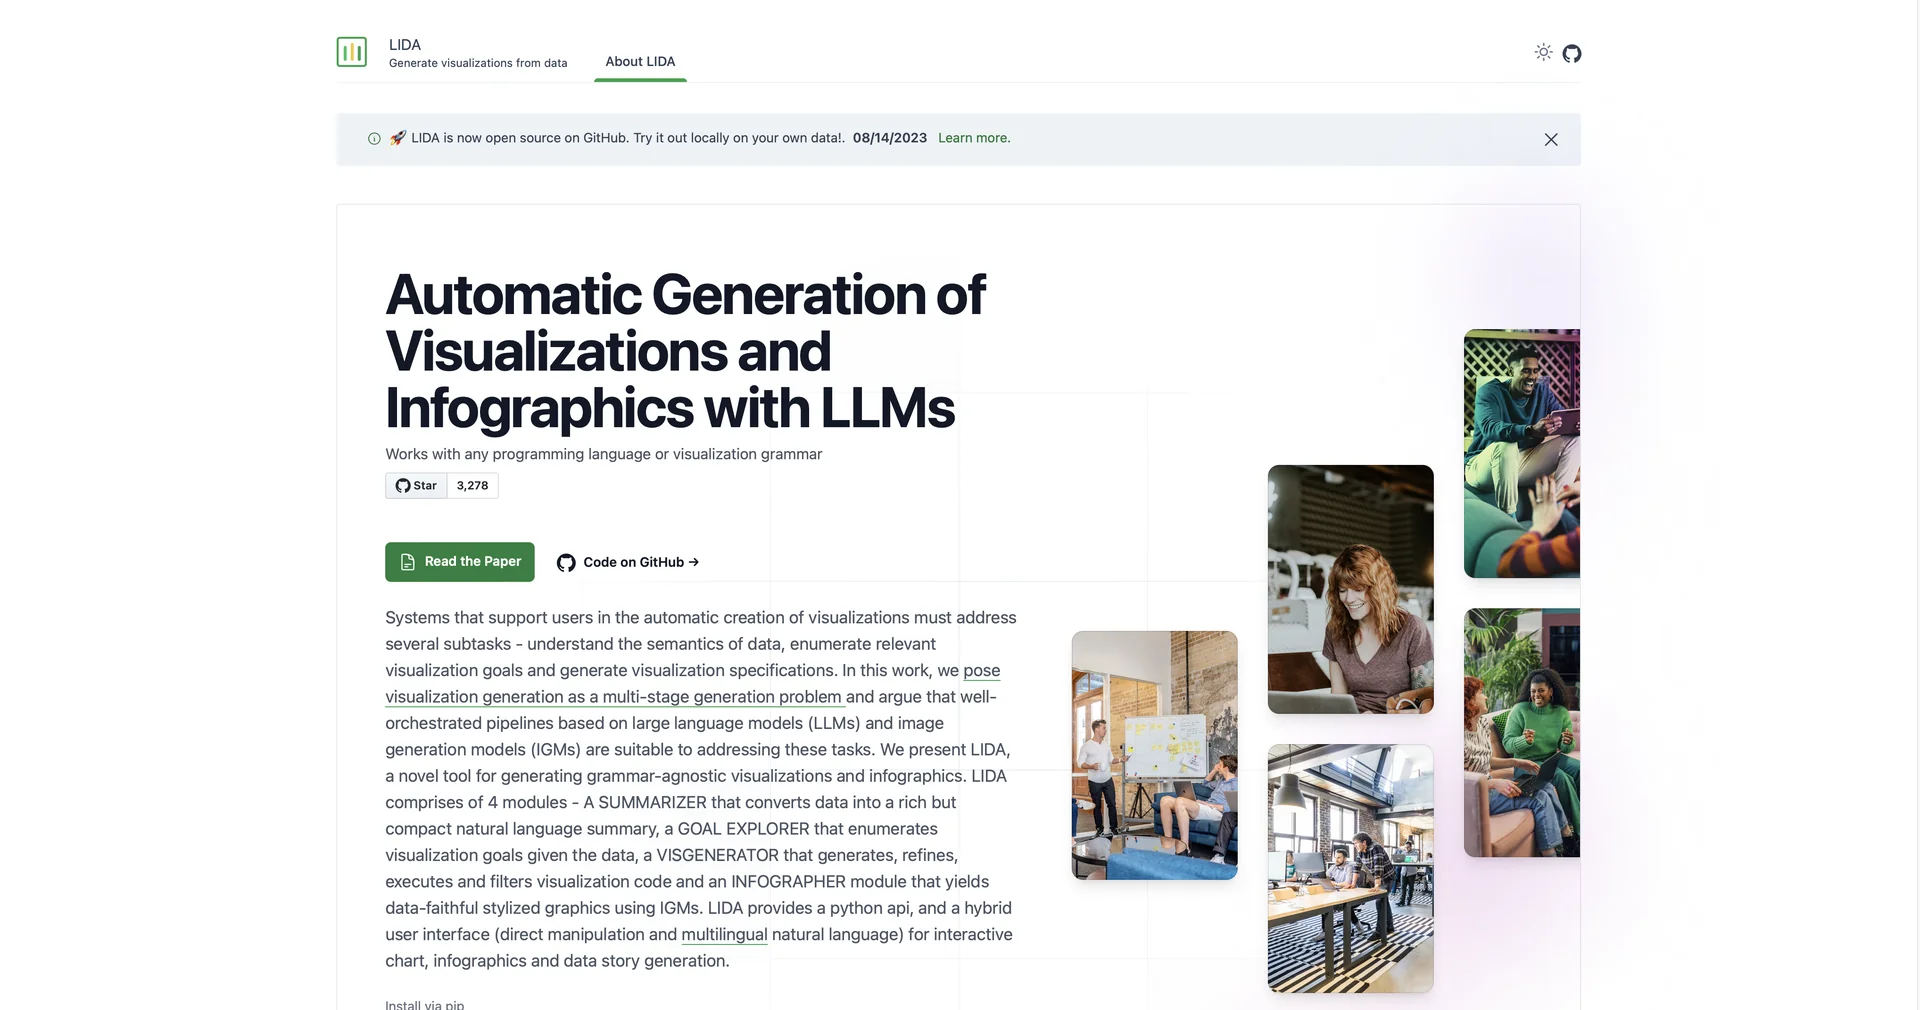Click the photo of woman in green sweater
The image size is (1920, 1010).
coord(1522,732)
